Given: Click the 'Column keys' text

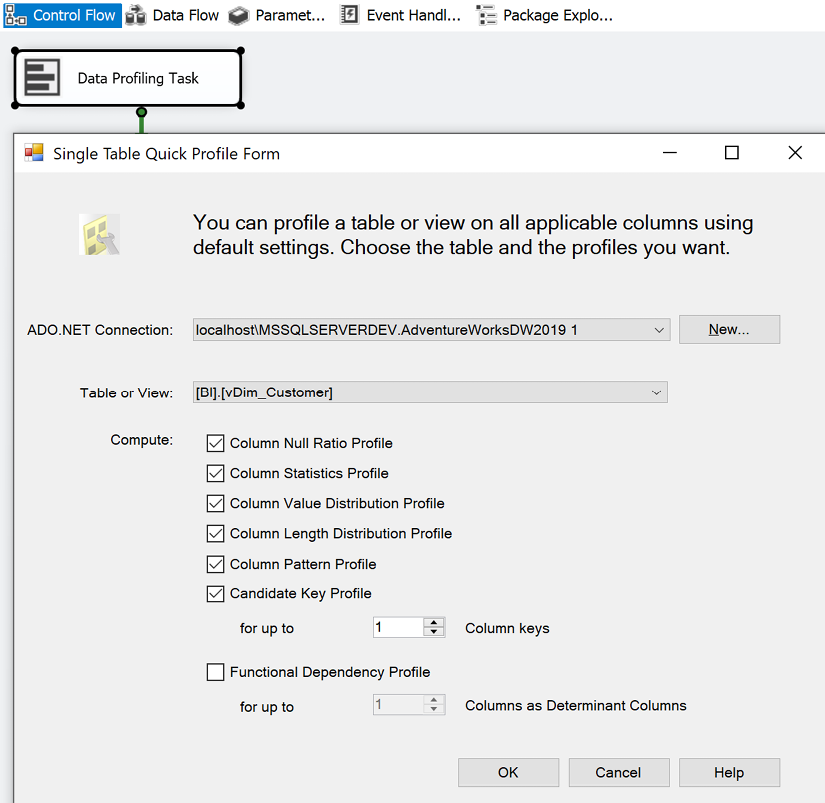Looking at the screenshot, I should click(x=507, y=628).
